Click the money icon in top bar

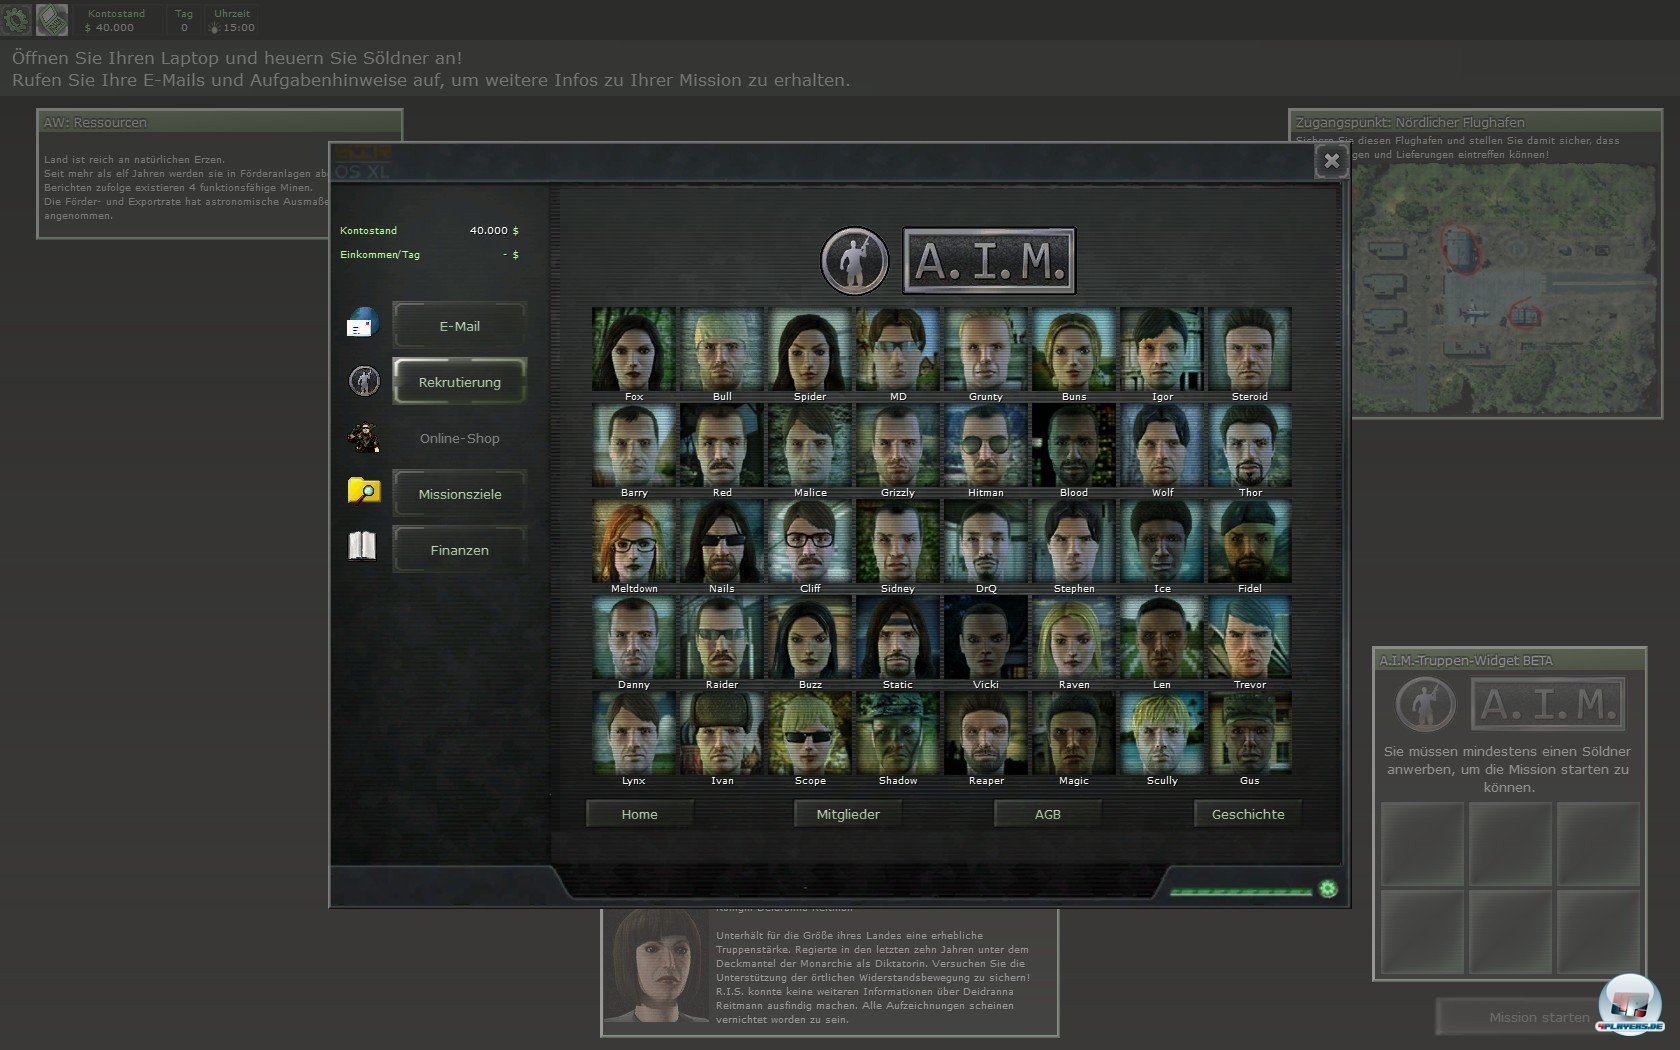click(52, 19)
